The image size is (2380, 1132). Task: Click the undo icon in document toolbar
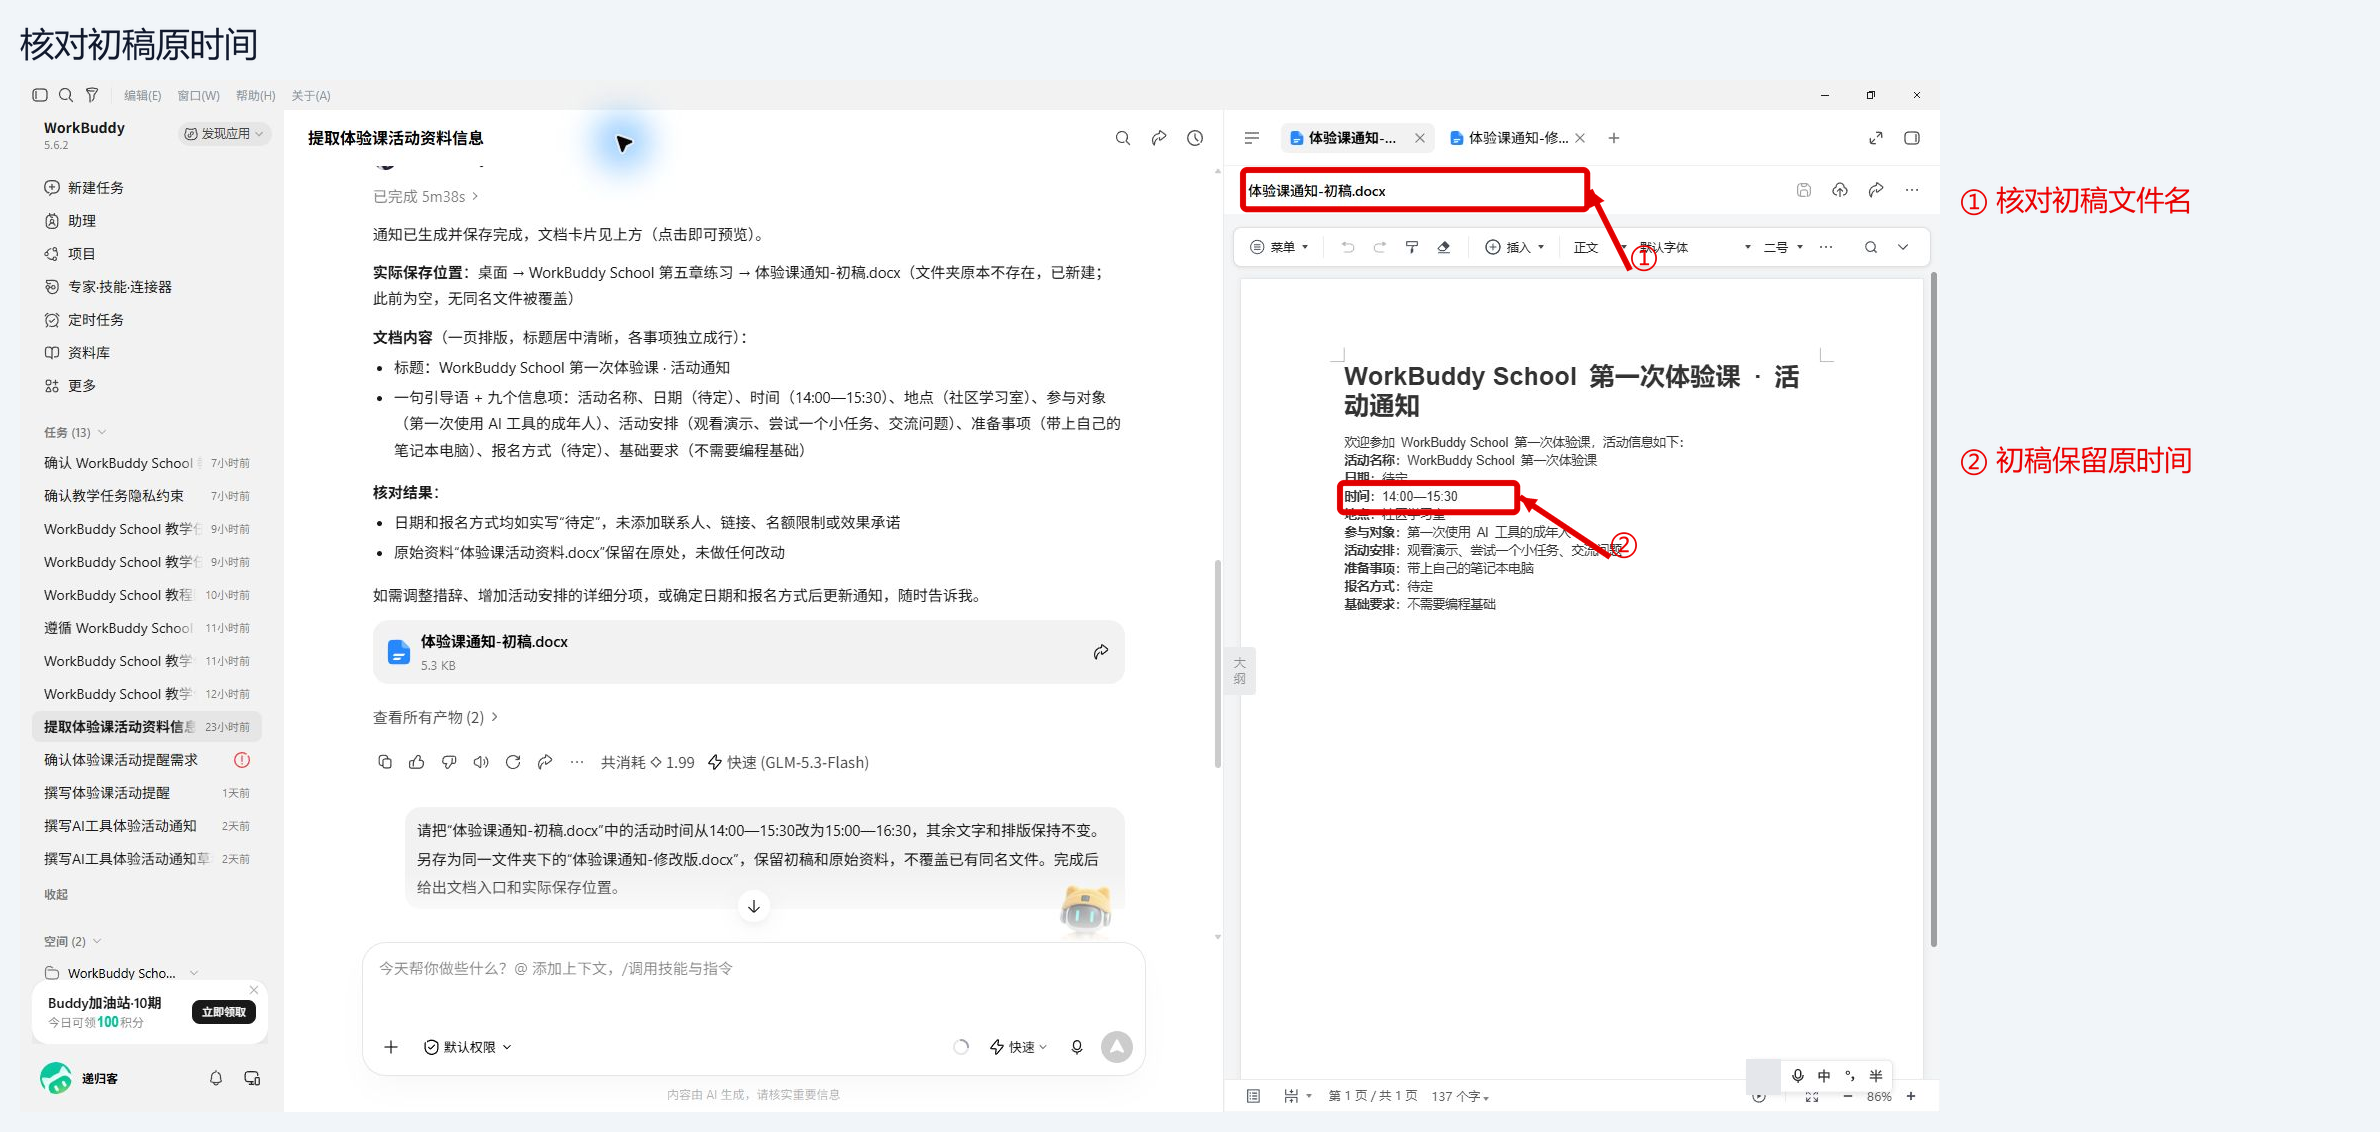(1348, 247)
